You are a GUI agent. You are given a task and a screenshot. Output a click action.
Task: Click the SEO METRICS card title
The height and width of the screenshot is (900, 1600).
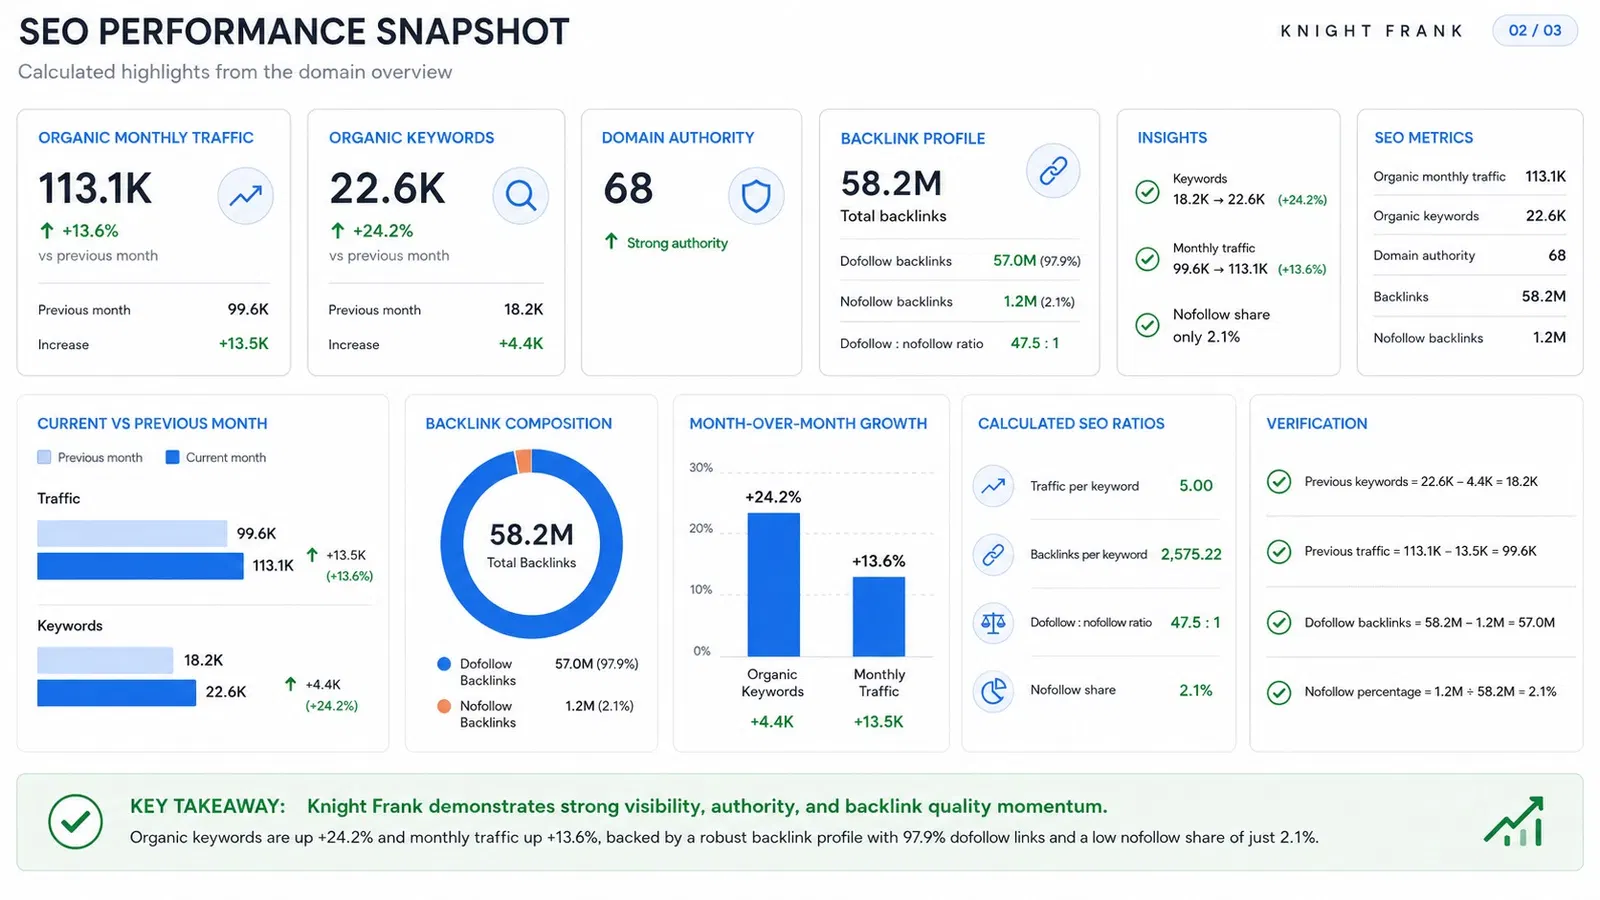click(x=1424, y=138)
